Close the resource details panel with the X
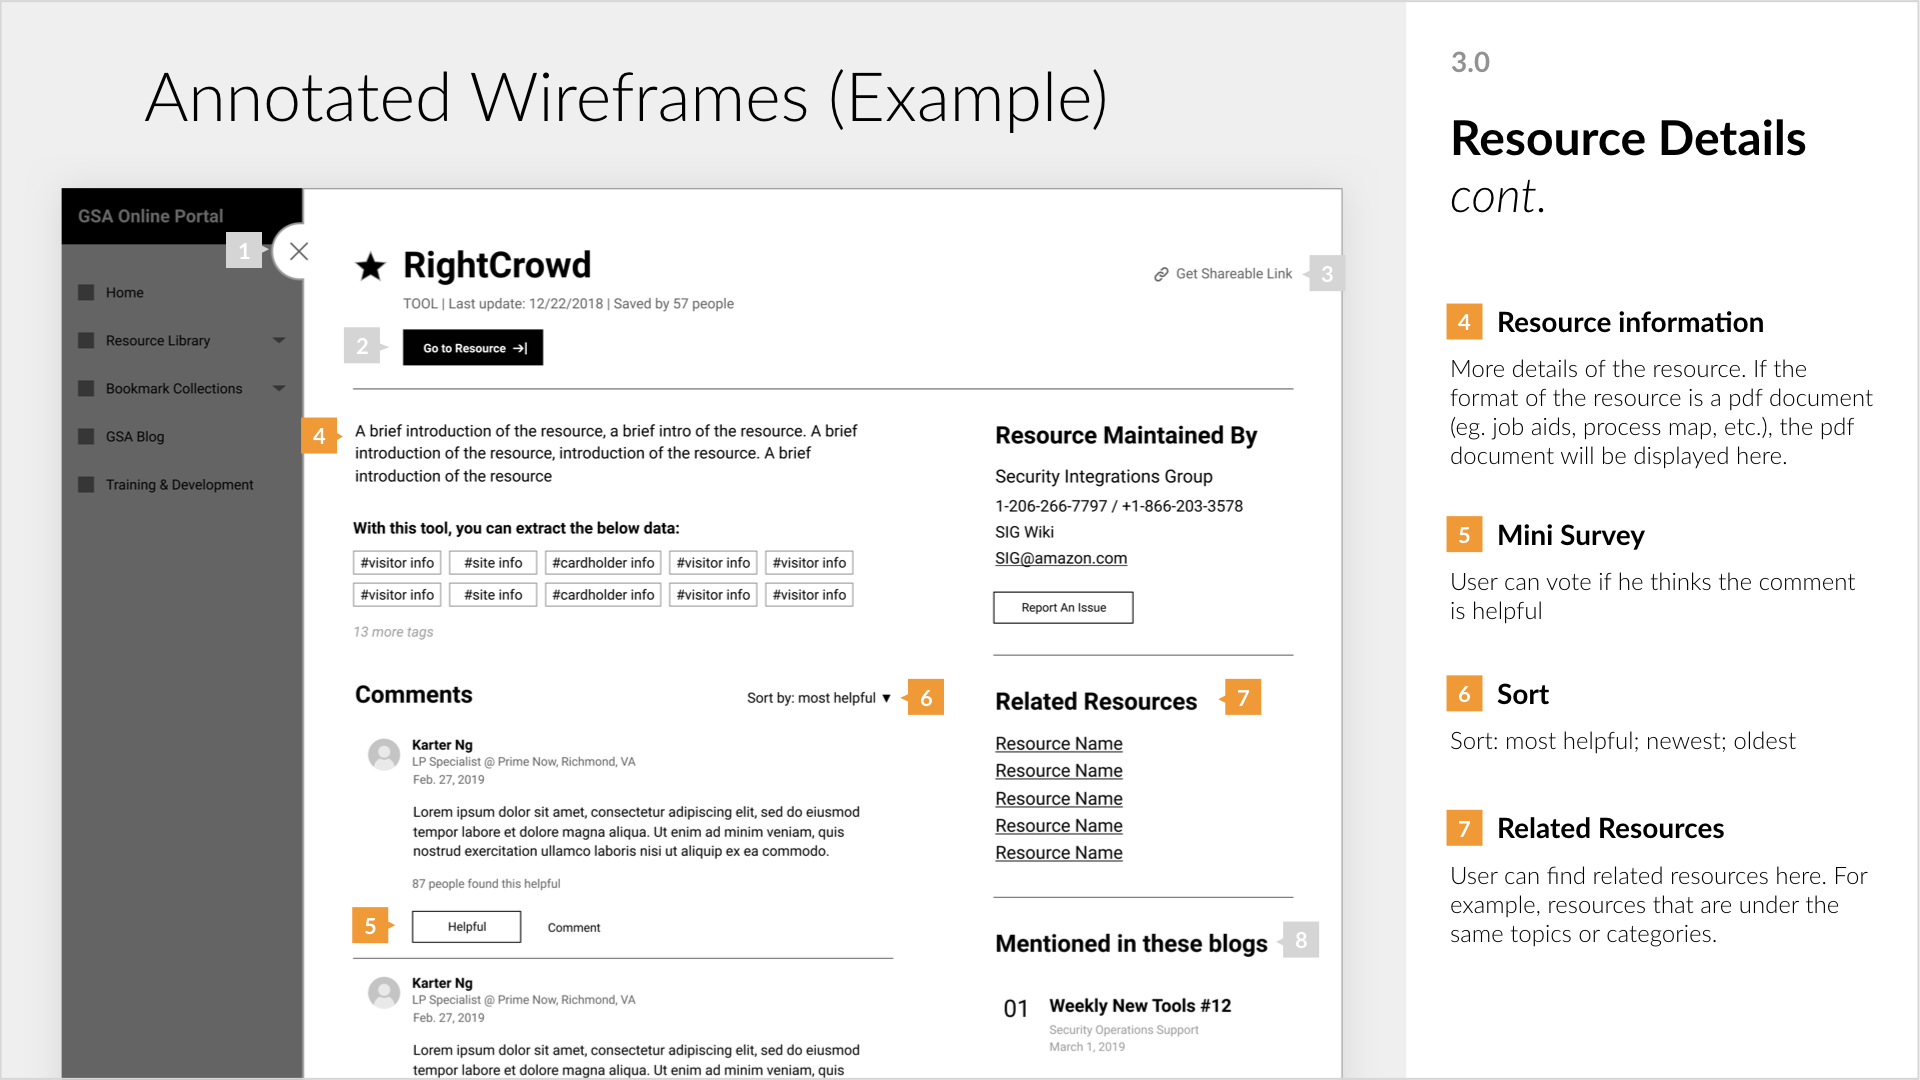1920x1080 pixels. pyautogui.click(x=298, y=251)
